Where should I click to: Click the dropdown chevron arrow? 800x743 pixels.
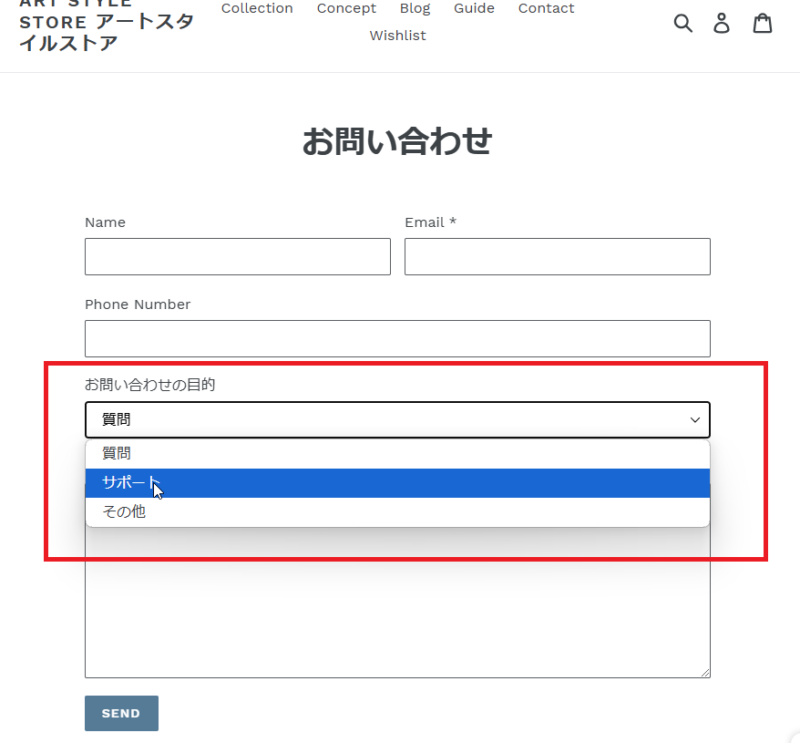(x=695, y=420)
